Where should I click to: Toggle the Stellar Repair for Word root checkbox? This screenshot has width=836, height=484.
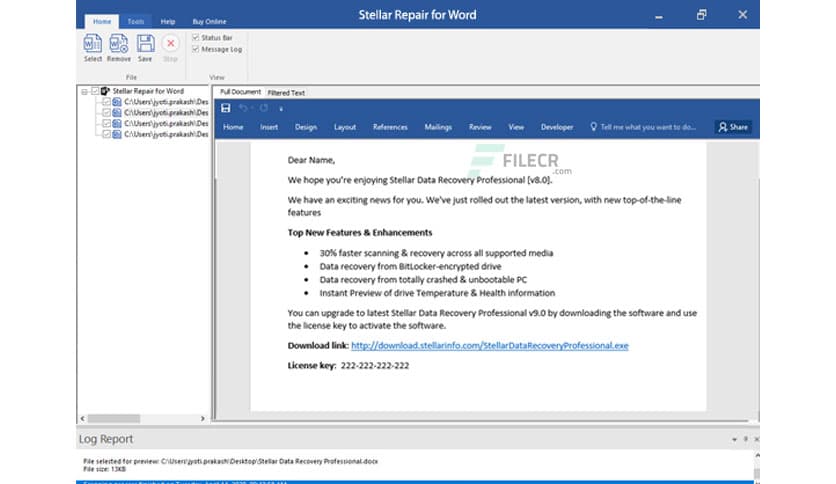(95, 91)
